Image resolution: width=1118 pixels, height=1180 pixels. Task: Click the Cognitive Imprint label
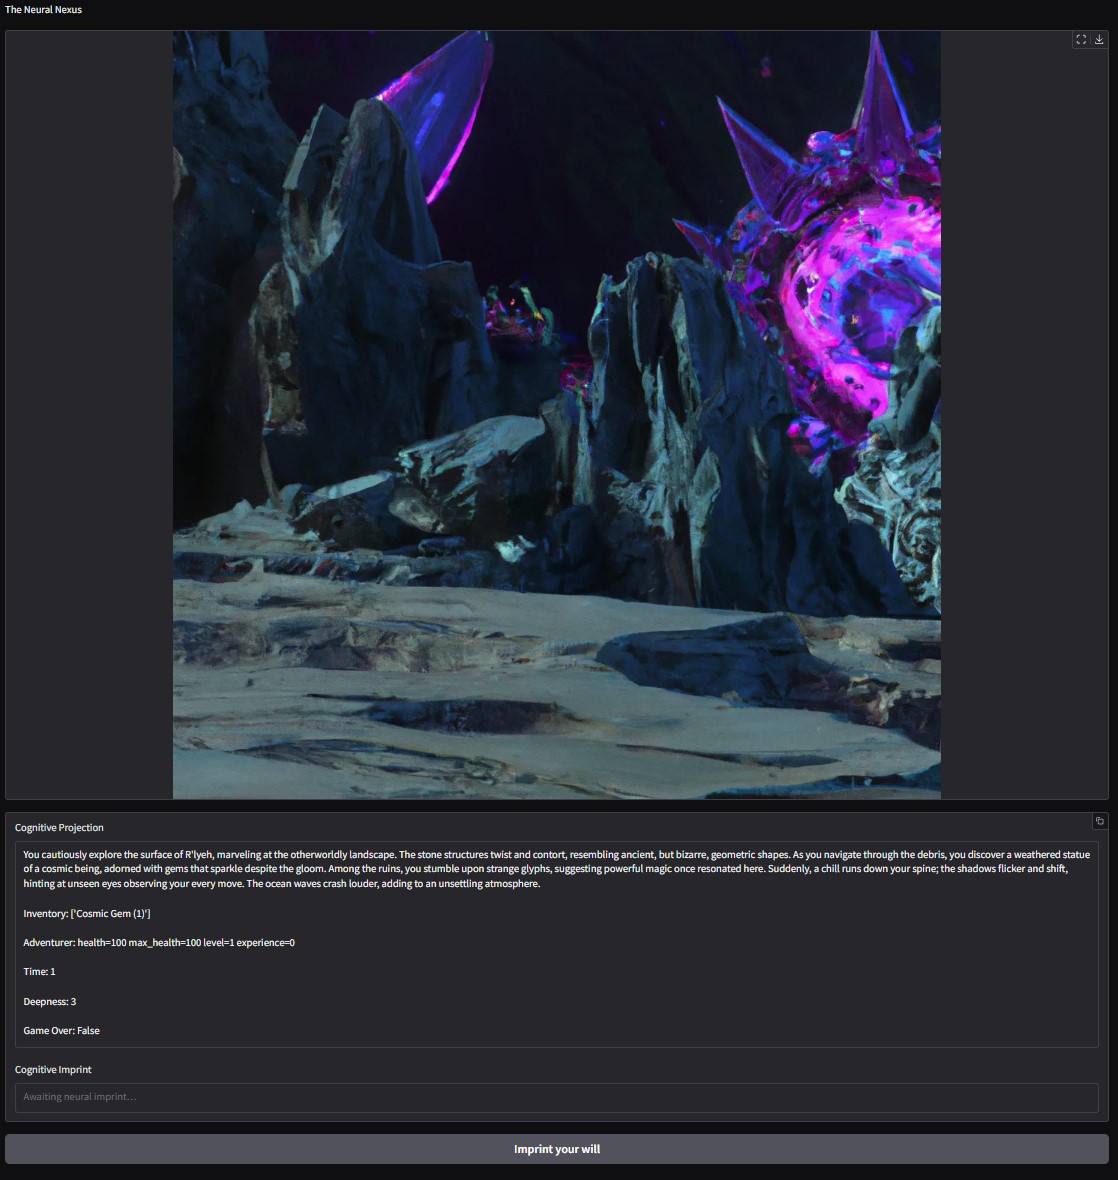(53, 1070)
